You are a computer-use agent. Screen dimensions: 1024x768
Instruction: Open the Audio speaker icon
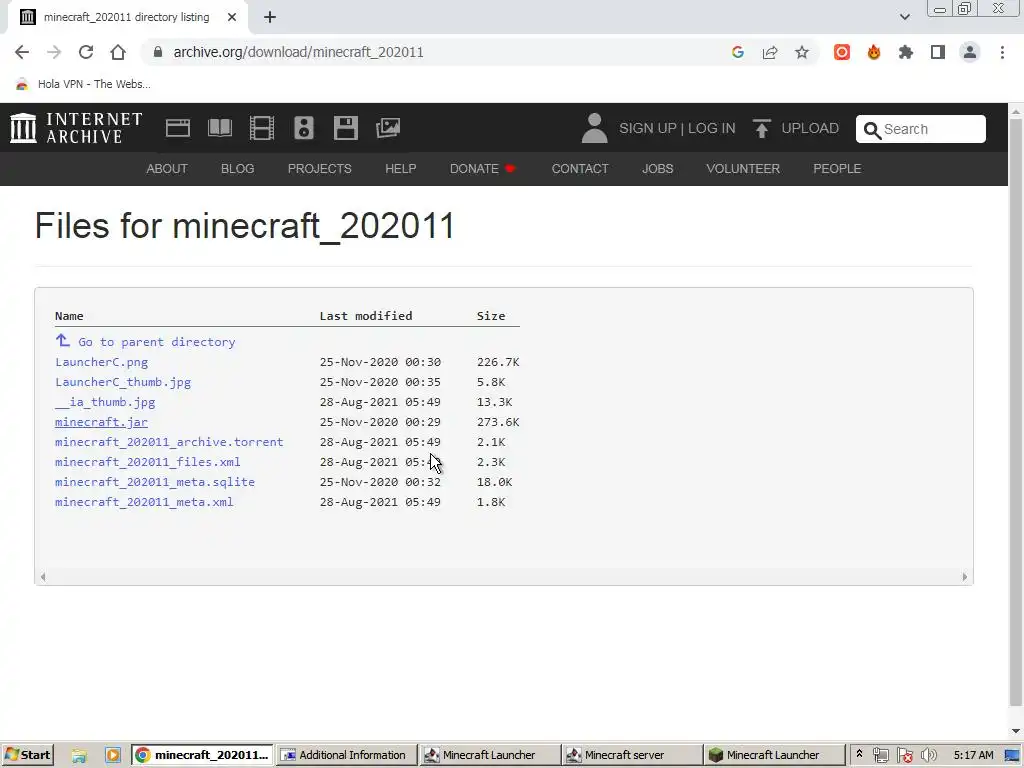[x=304, y=128]
